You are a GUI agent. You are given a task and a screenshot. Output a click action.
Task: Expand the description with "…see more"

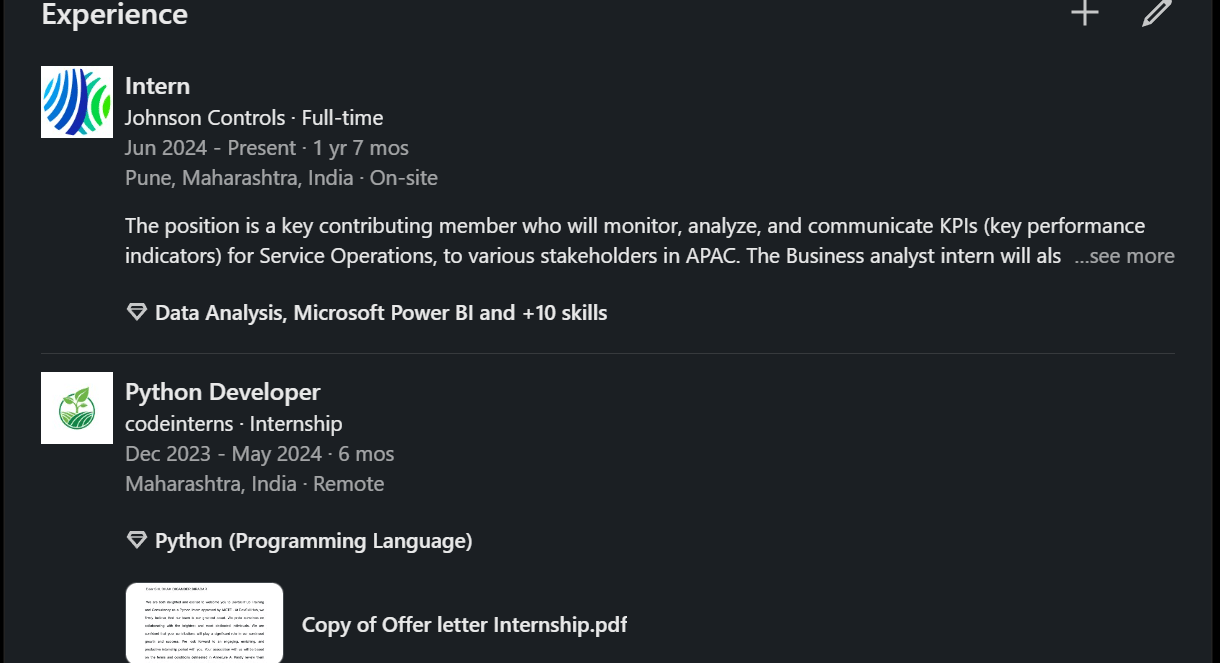pyautogui.click(x=1124, y=256)
